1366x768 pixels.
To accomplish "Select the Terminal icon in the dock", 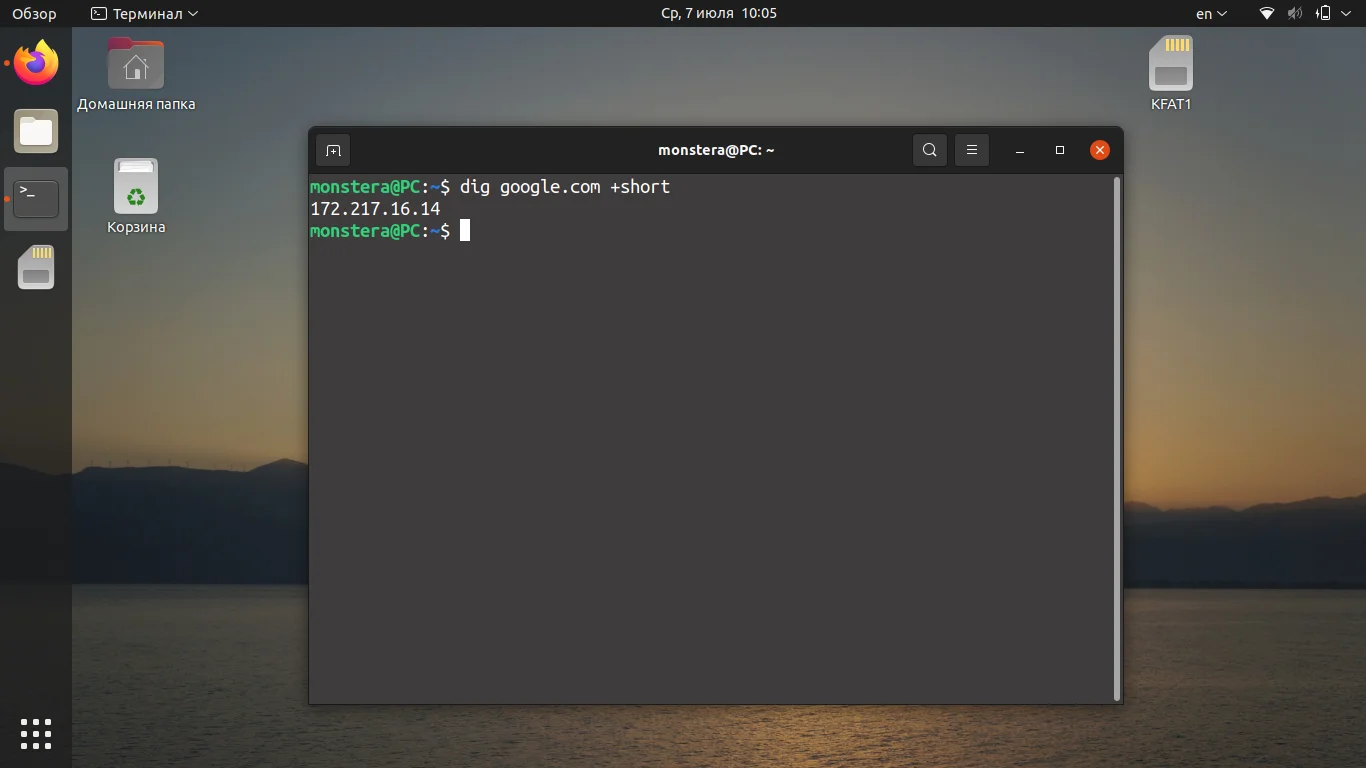I will click(x=36, y=199).
